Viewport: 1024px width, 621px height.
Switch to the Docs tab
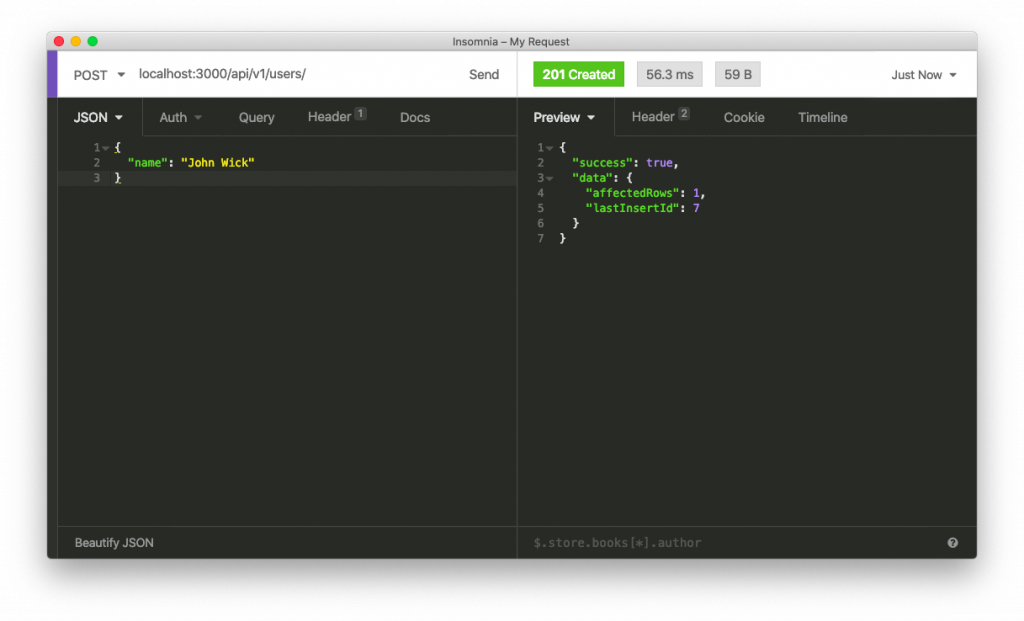414,117
